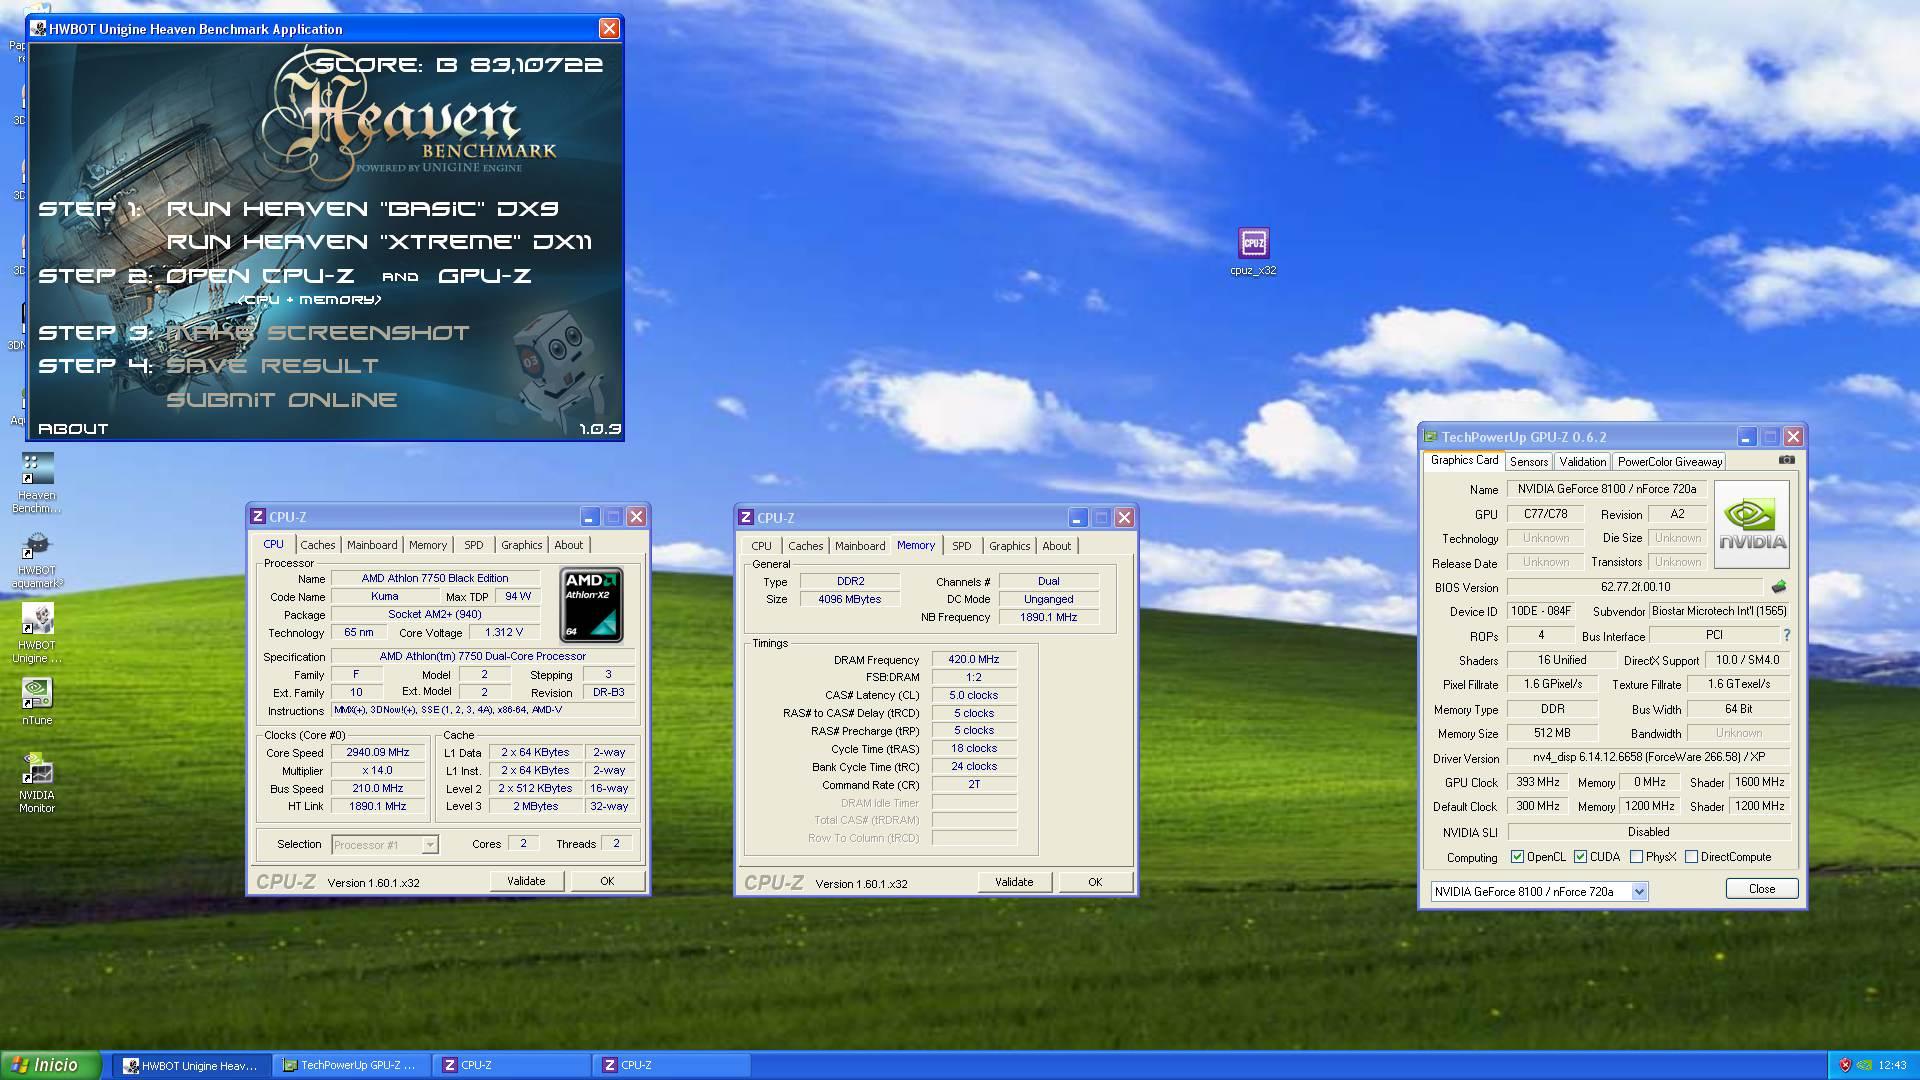Click the NVIDIA tray icon
The image size is (1920, 1080).
click(x=1866, y=1065)
